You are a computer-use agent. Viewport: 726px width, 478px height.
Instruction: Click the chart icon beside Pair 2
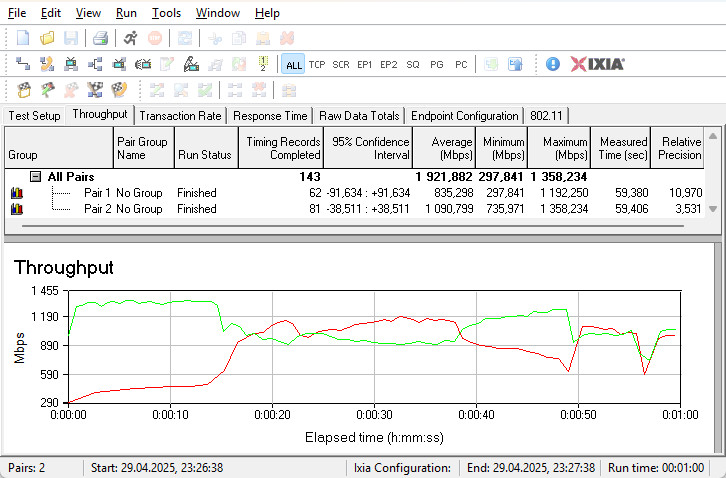point(17,209)
